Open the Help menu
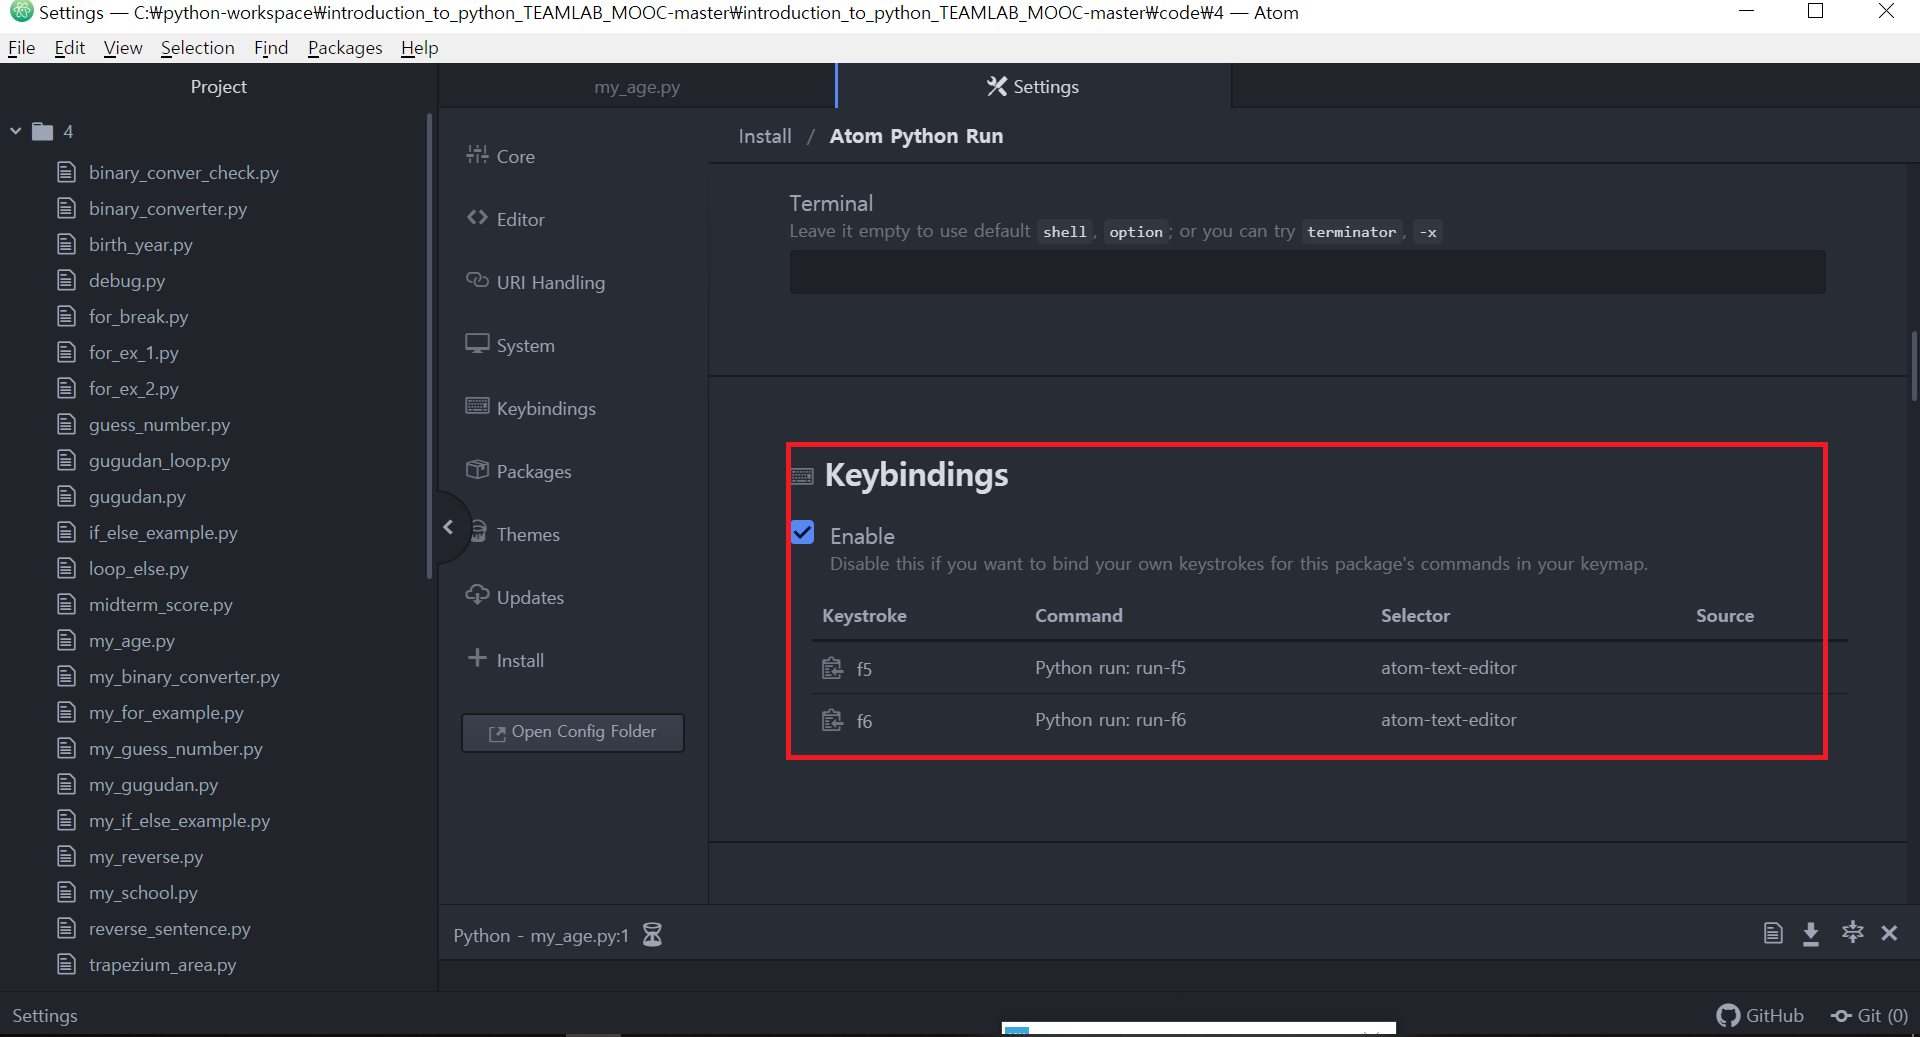The image size is (1920, 1037). (x=420, y=48)
